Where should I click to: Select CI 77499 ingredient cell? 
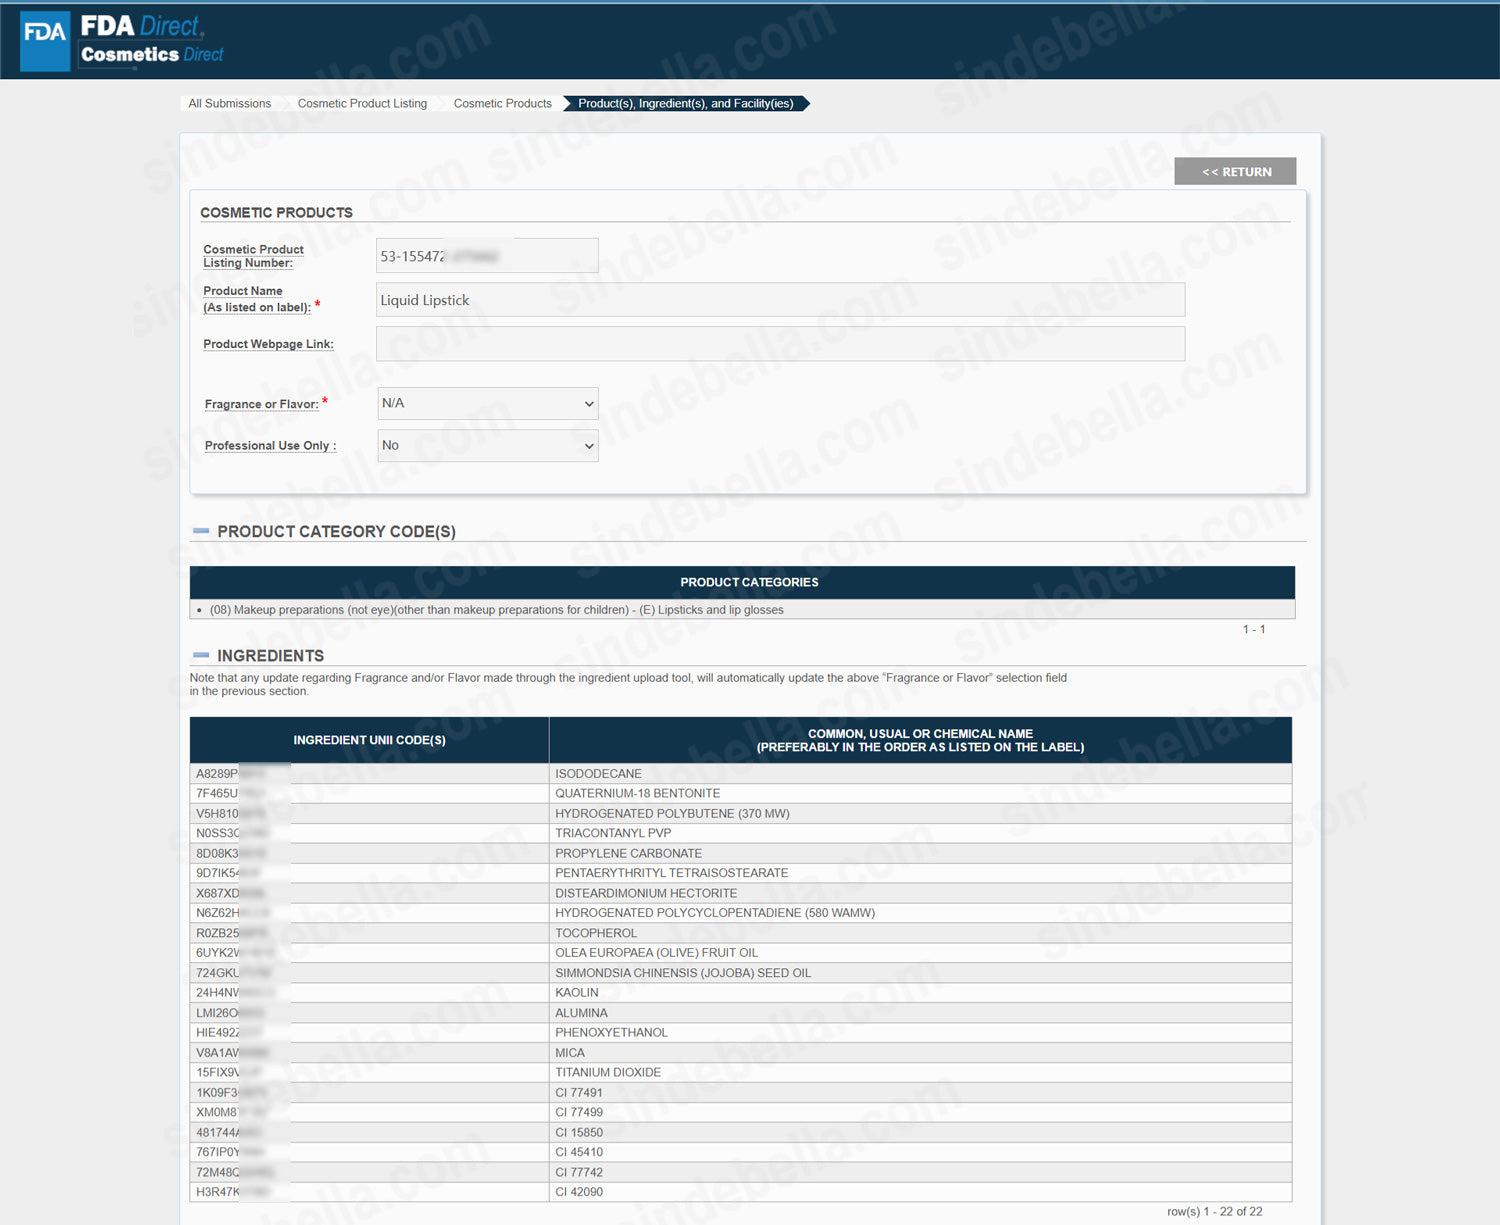(x=920, y=1112)
